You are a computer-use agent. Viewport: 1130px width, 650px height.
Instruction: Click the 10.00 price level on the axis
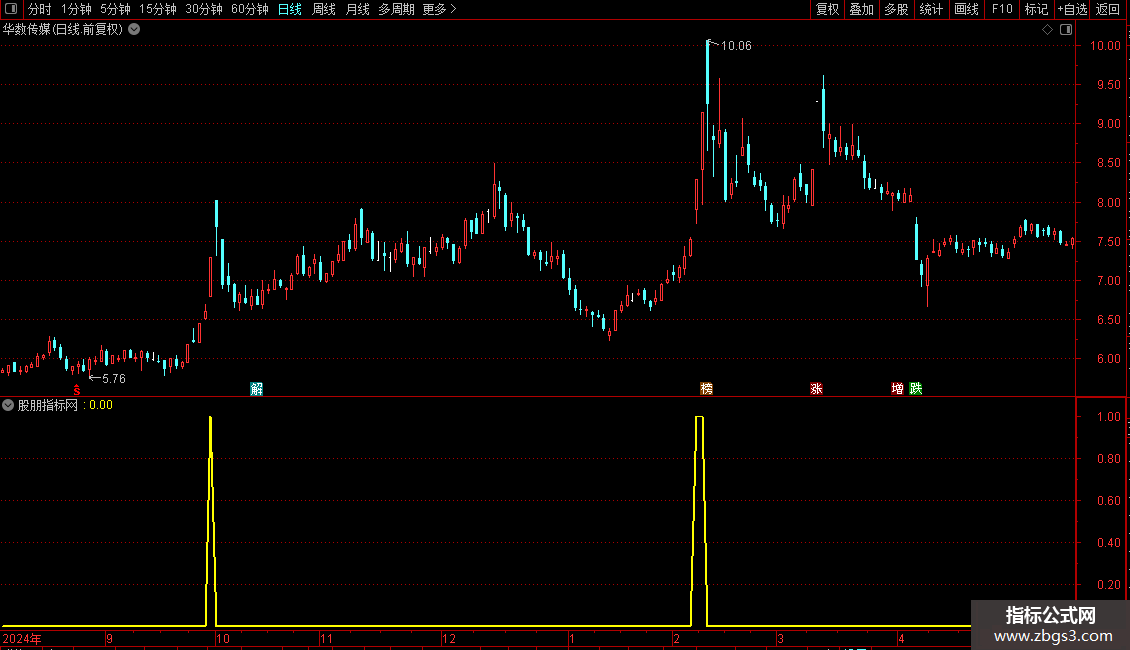(x=1105, y=45)
